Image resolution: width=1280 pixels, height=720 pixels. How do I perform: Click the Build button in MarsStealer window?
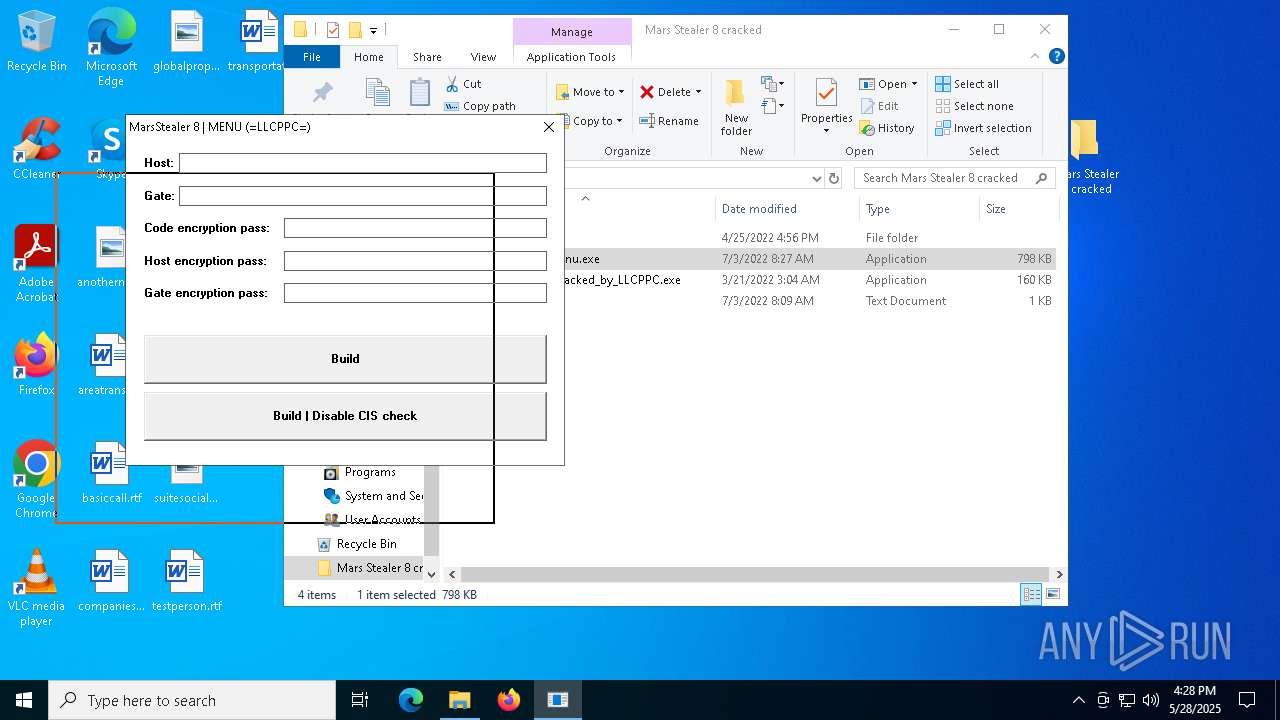point(345,358)
